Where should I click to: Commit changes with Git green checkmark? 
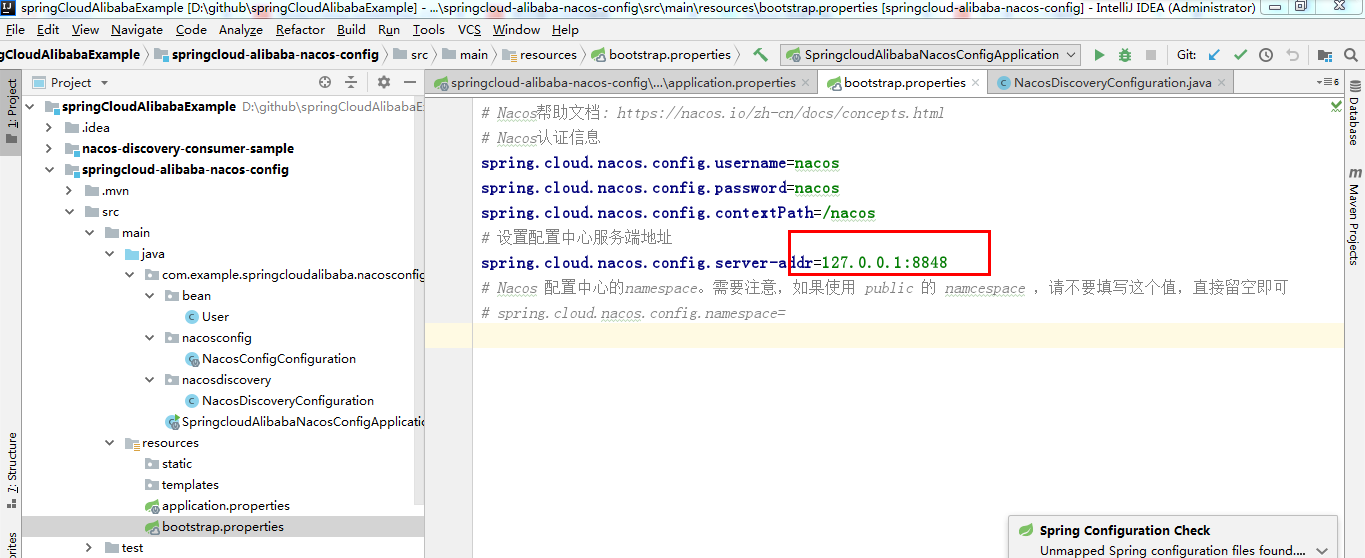click(x=1240, y=55)
